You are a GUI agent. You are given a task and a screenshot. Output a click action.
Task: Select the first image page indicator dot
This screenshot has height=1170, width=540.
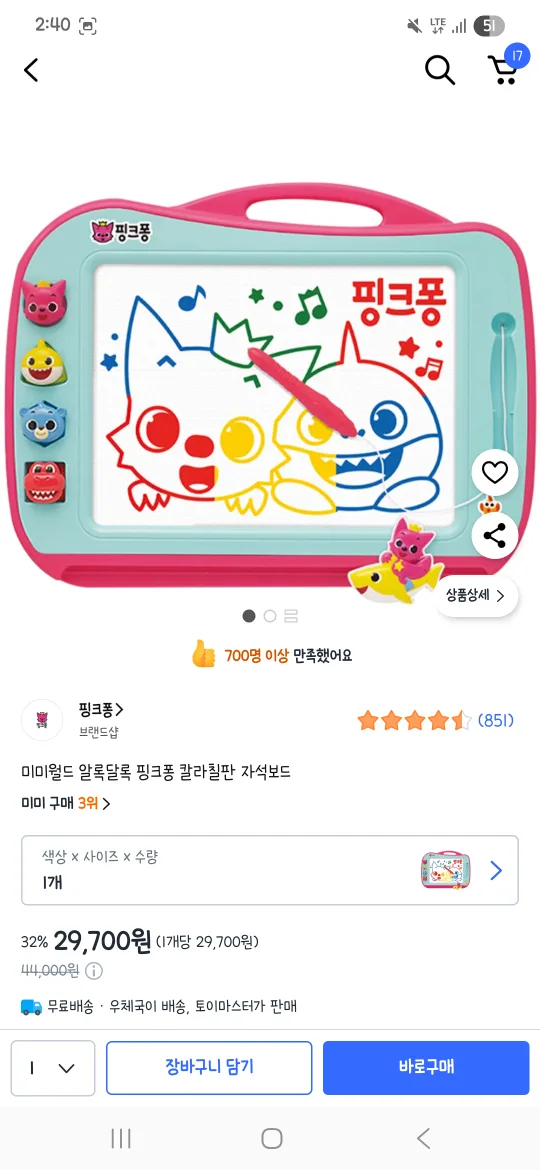(x=249, y=616)
